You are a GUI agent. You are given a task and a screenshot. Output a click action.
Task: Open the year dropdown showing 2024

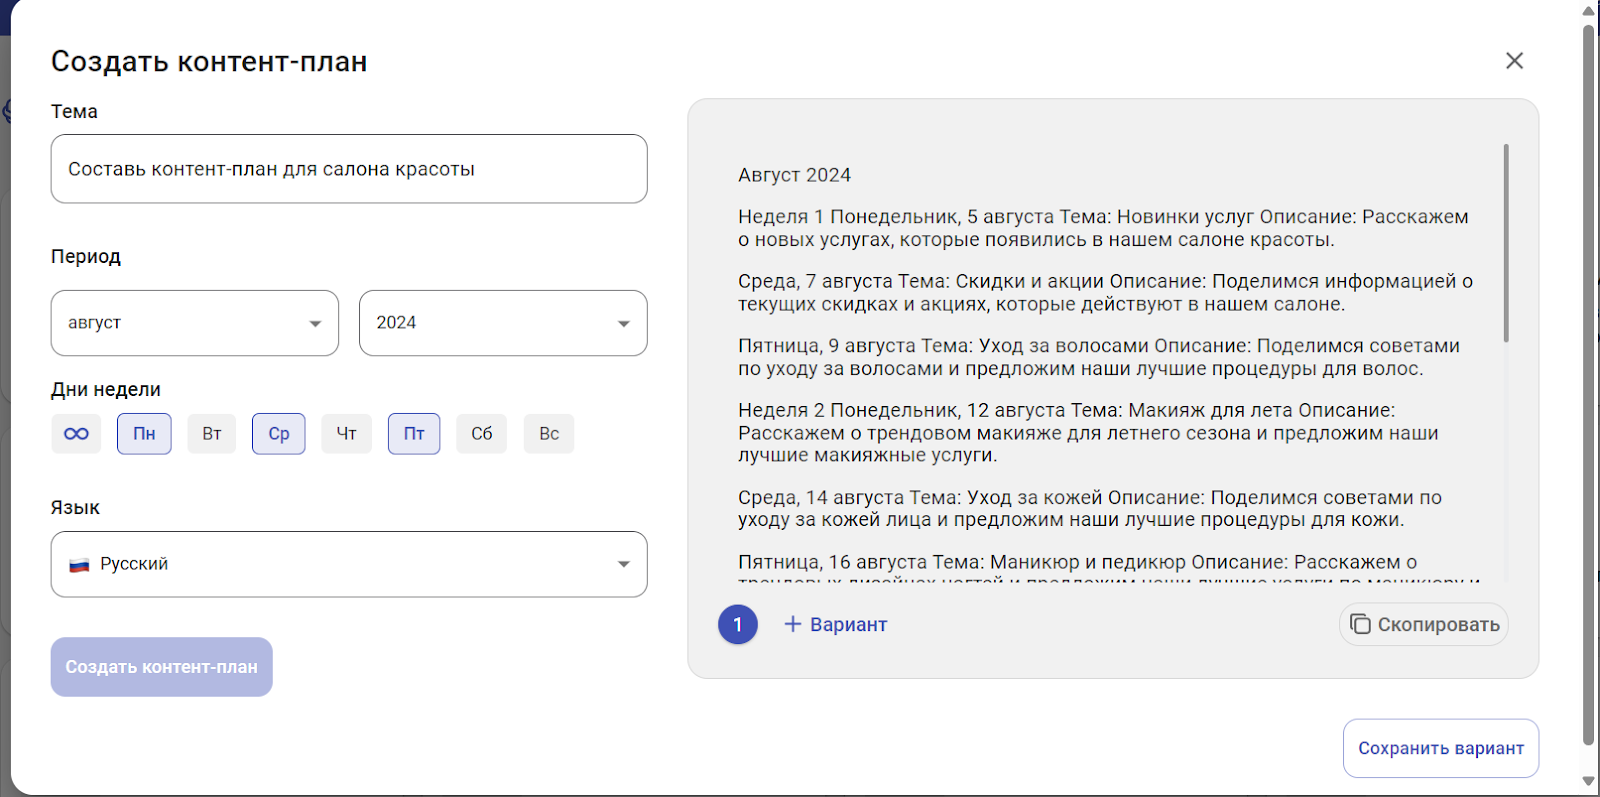pos(503,323)
